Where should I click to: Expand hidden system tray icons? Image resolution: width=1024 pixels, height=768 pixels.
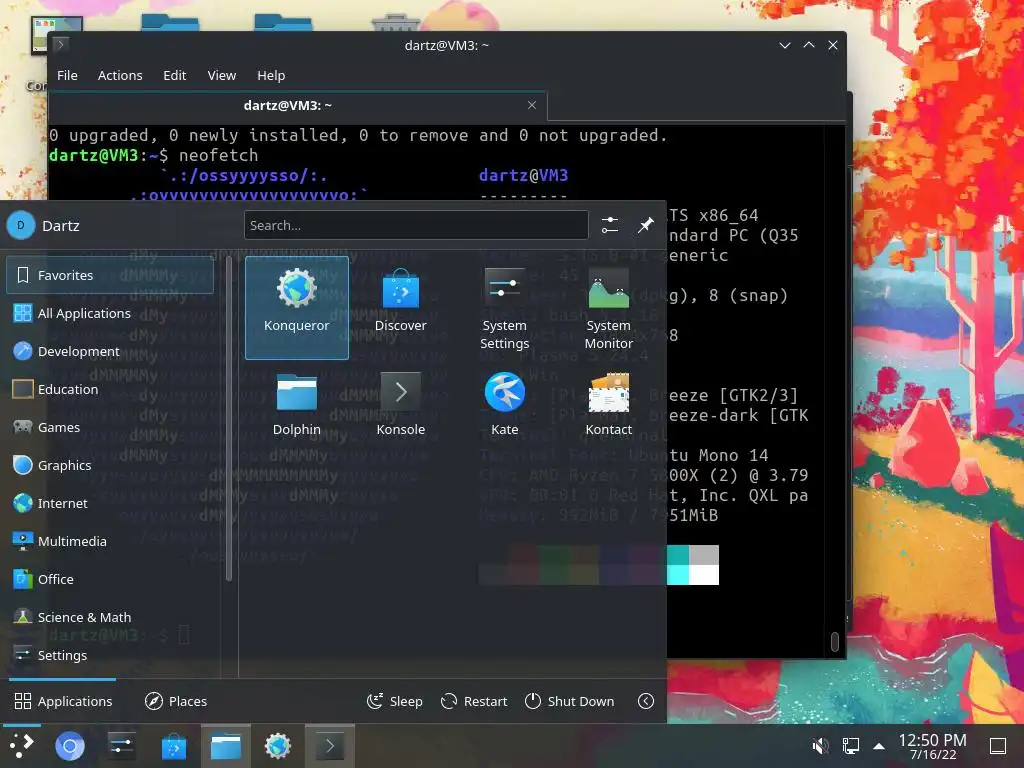(879, 746)
